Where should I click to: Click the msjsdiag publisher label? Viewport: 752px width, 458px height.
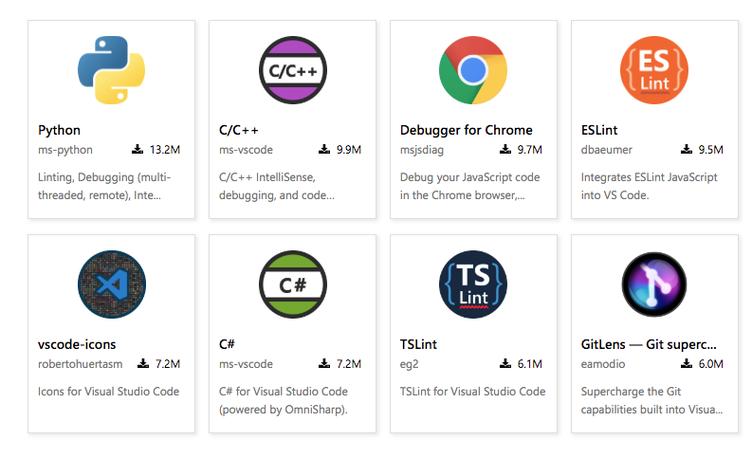(x=422, y=150)
